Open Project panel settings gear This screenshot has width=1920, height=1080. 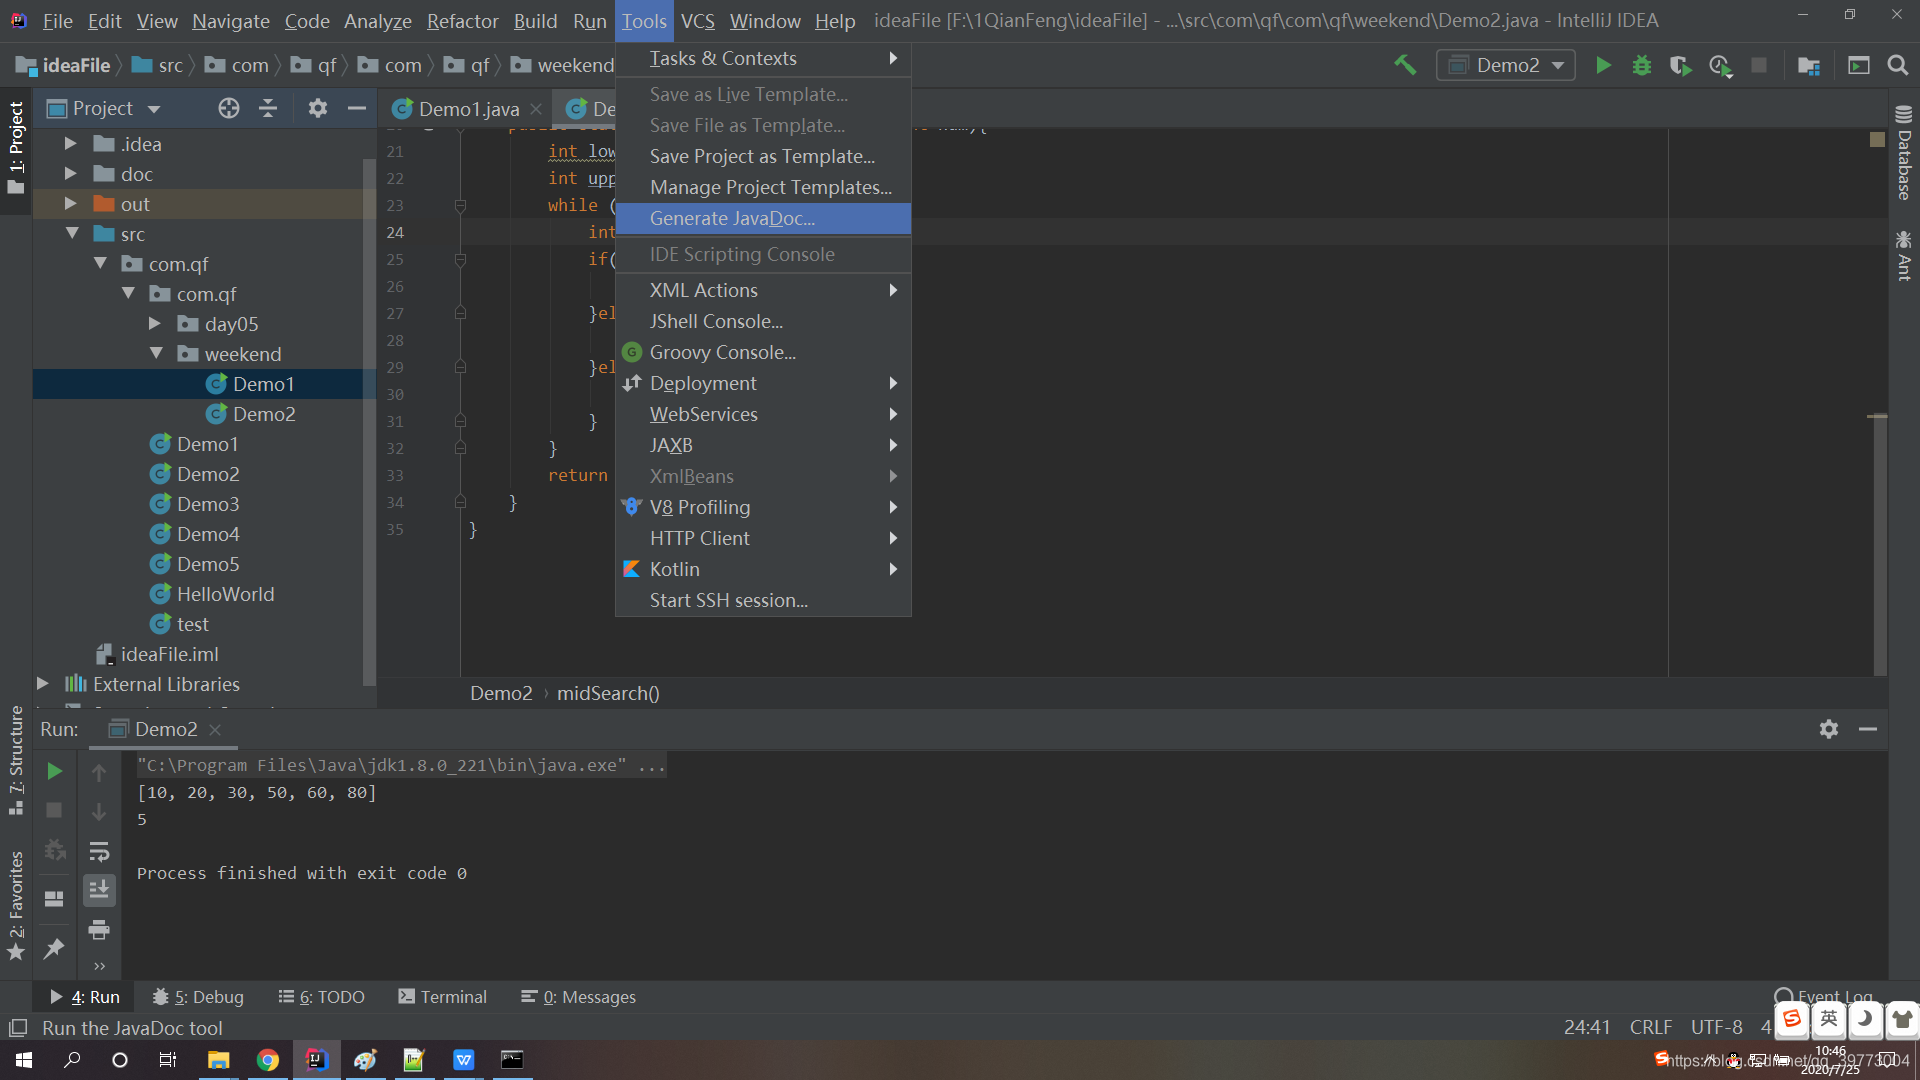click(x=318, y=108)
